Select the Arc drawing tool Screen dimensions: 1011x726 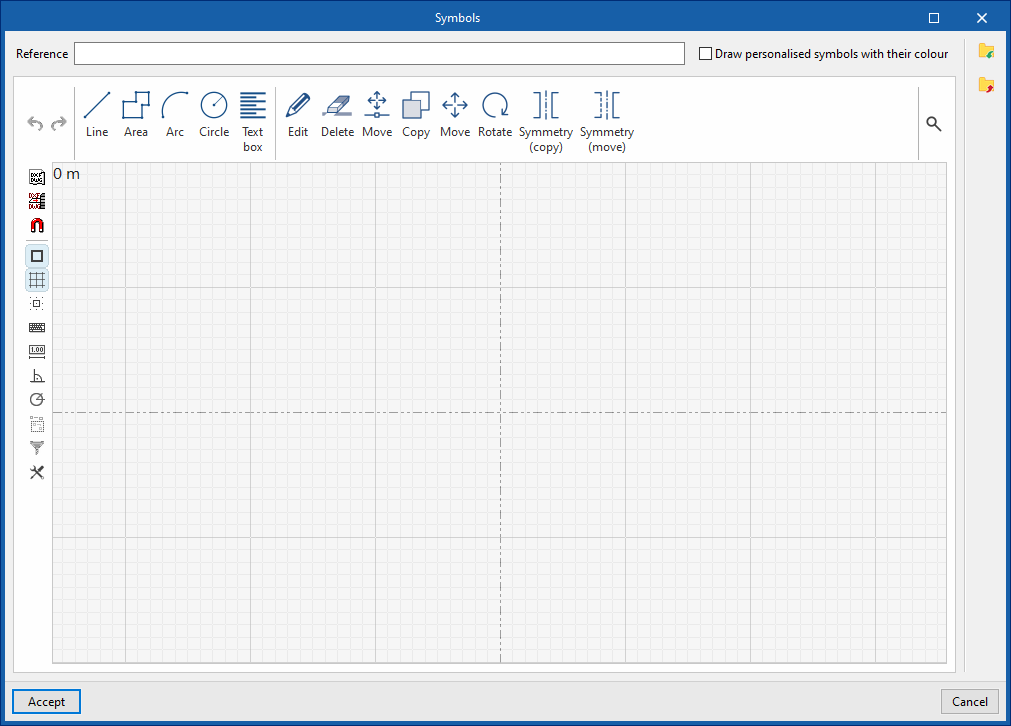pyautogui.click(x=175, y=115)
